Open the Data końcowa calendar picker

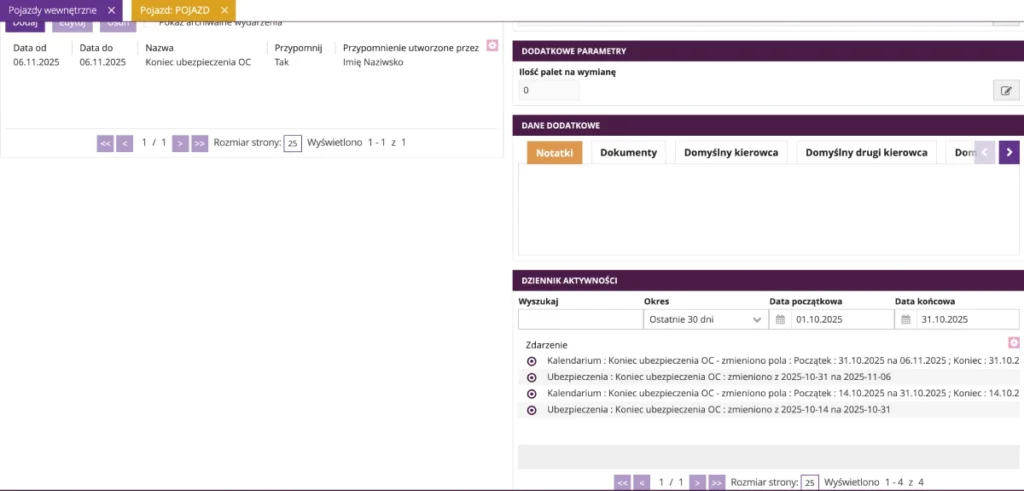click(x=905, y=320)
